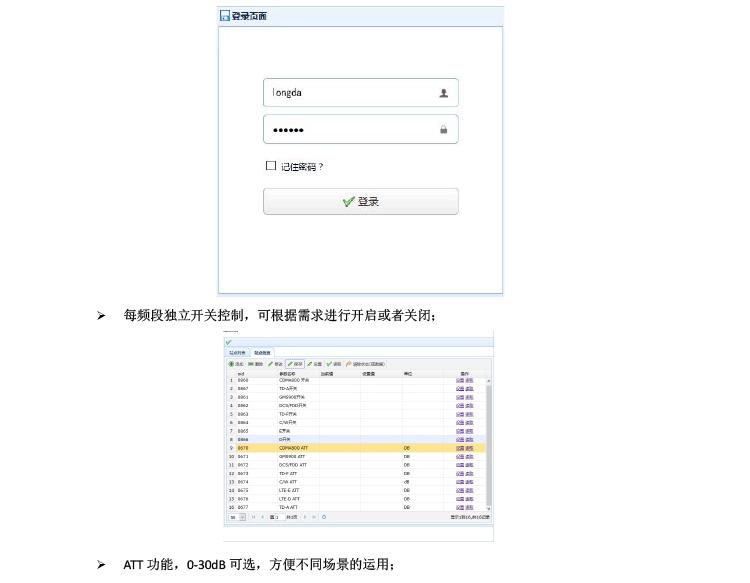Image resolution: width=750 pixels, height=583 pixels.
Task: Click the 删除 delete toolbar icon
Action: pyautogui.click(x=252, y=364)
